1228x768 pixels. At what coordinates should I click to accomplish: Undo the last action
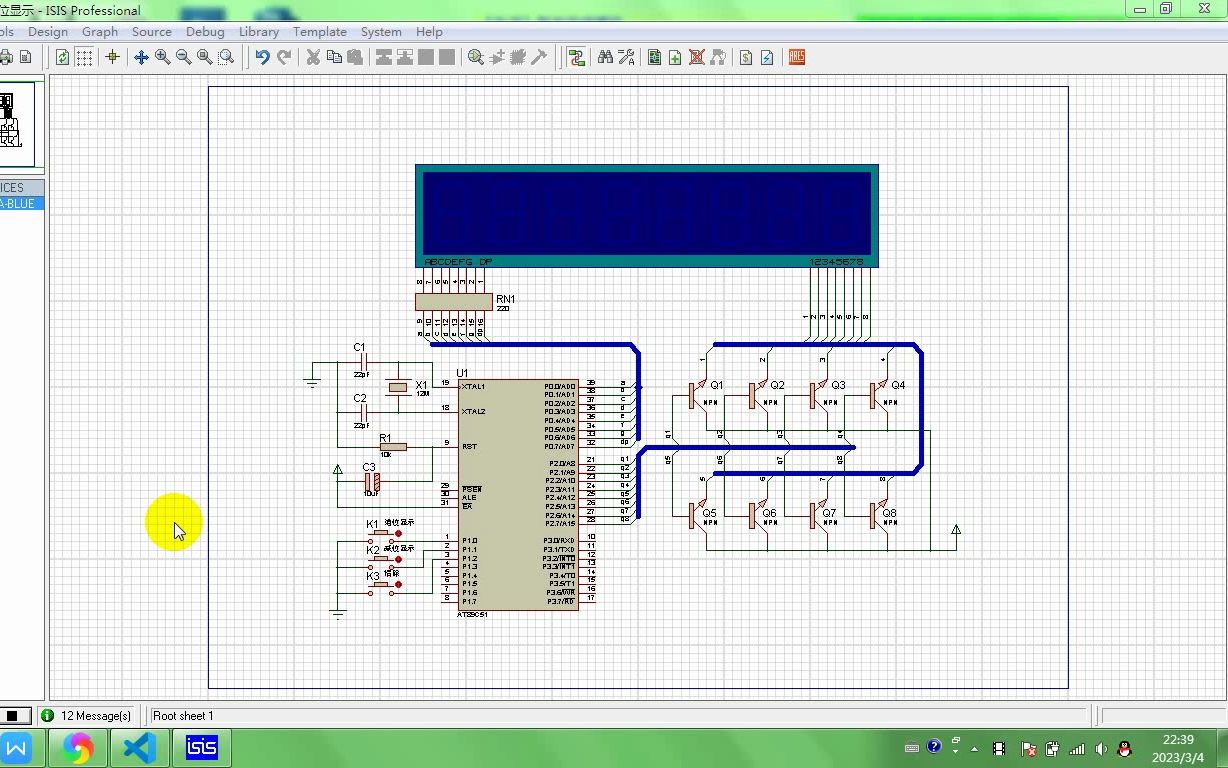pos(262,58)
